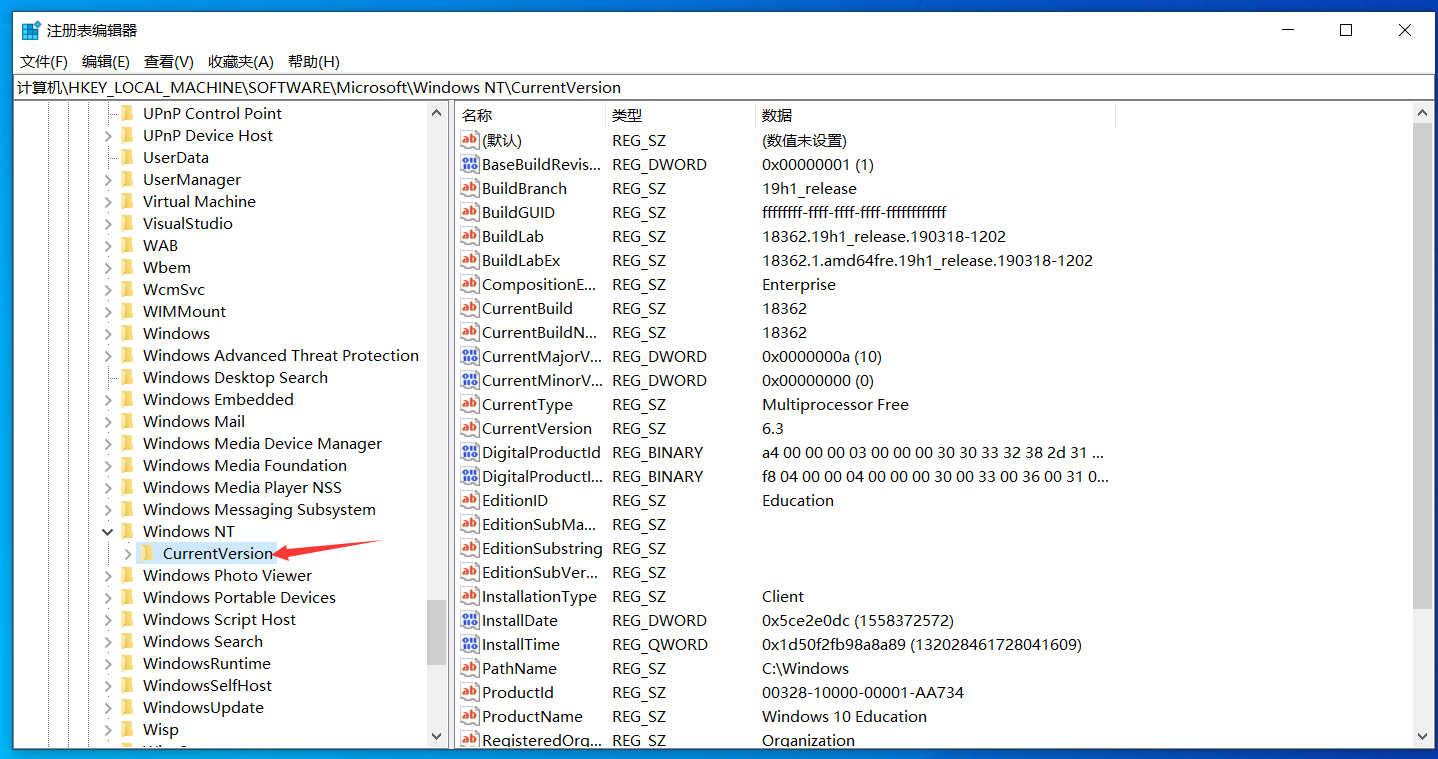Click the tree pane scroll-up arrow
This screenshot has height=759, width=1438.
[436, 113]
